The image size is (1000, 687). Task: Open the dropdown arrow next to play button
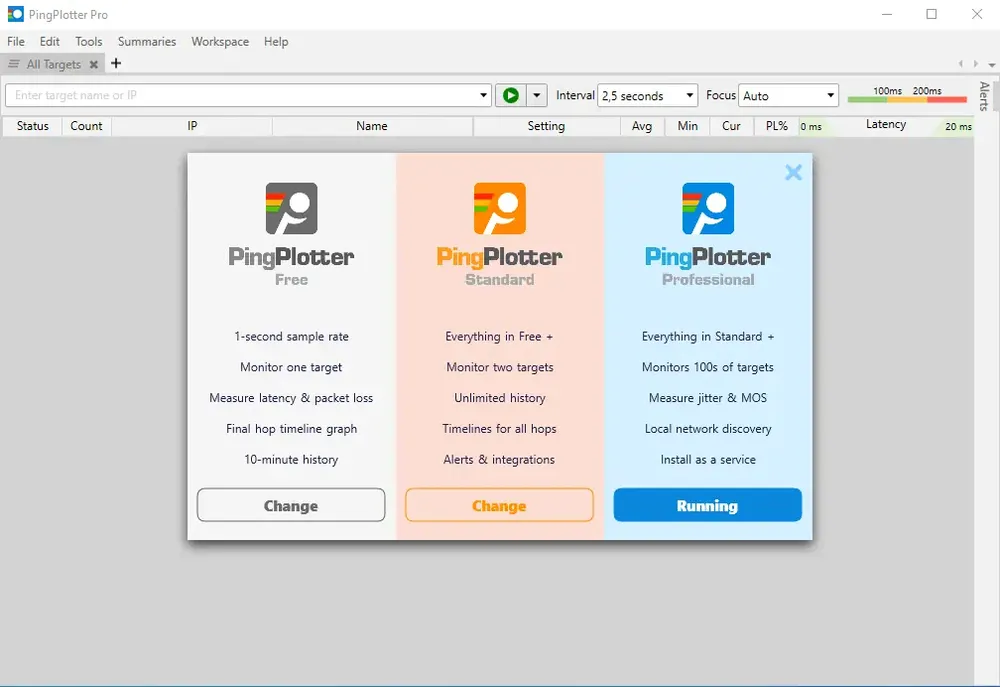(x=537, y=96)
